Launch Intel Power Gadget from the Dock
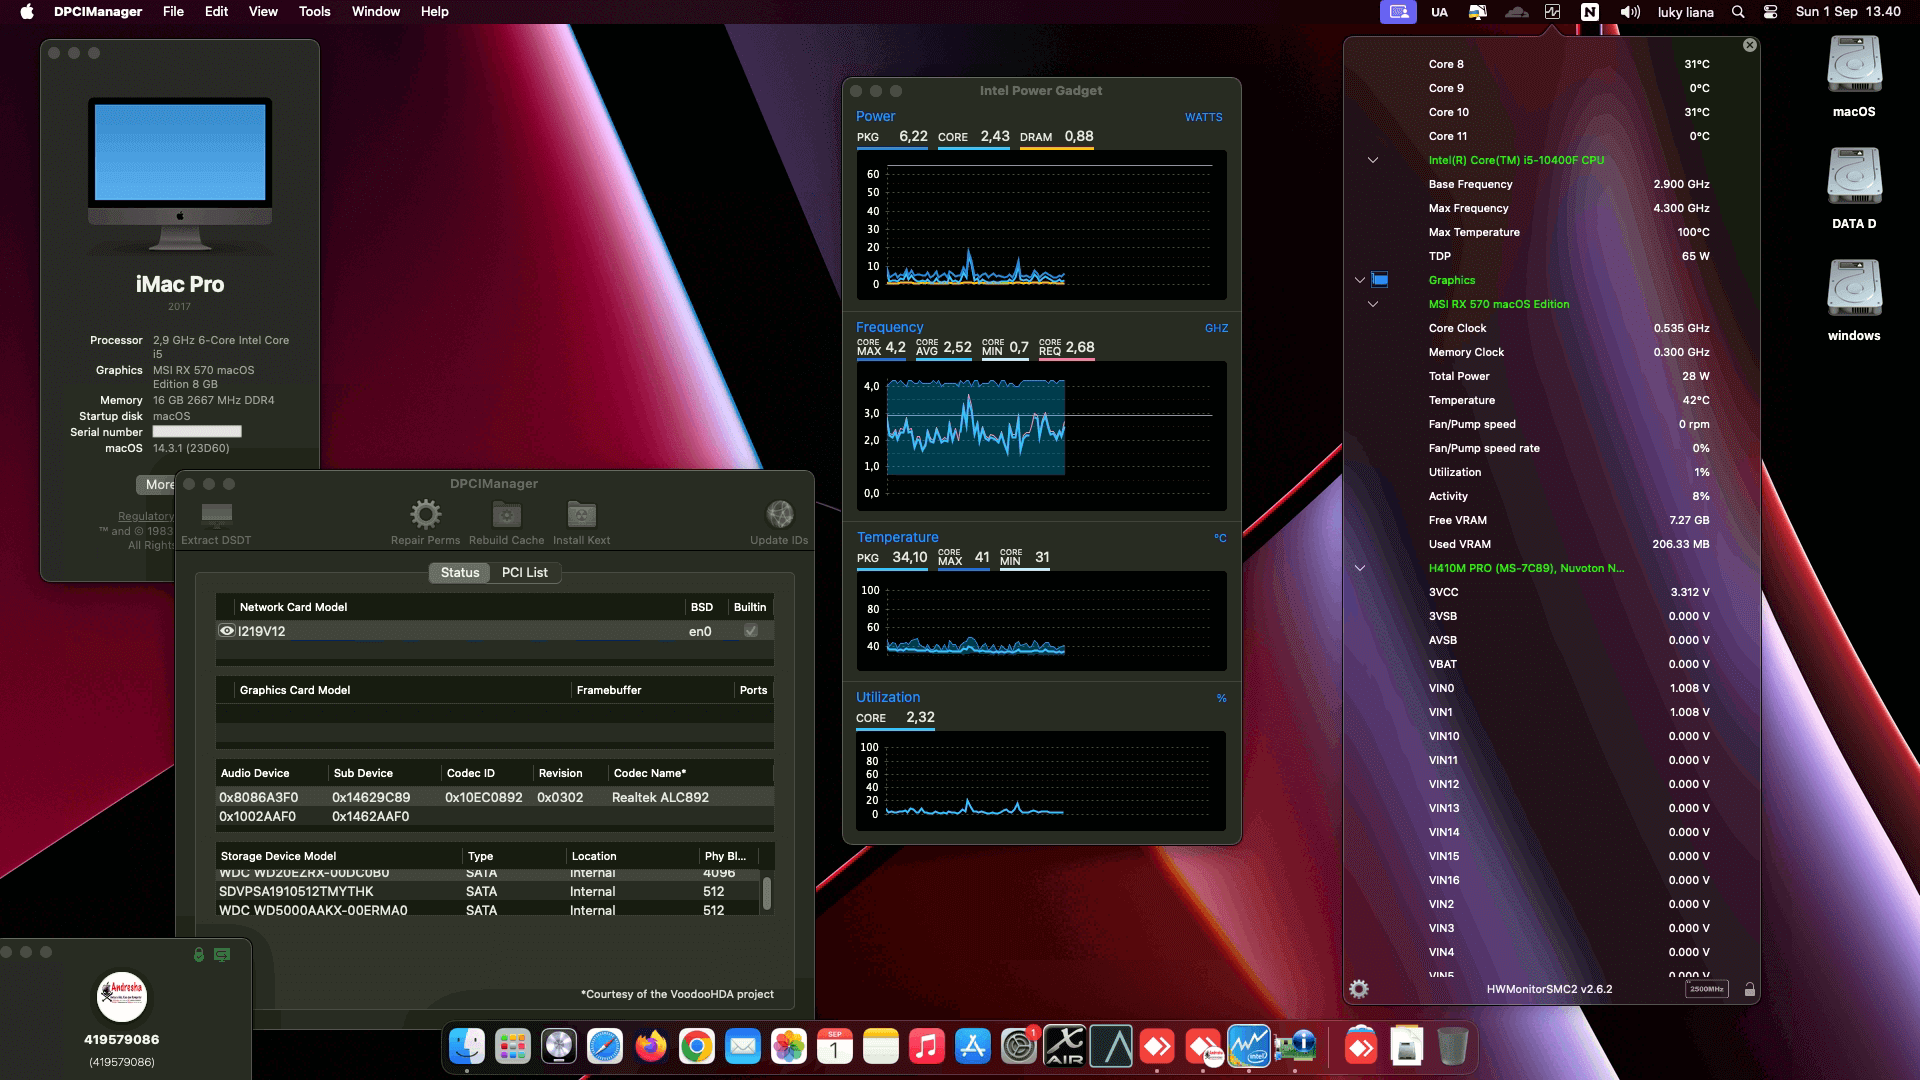 (x=1251, y=1046)
